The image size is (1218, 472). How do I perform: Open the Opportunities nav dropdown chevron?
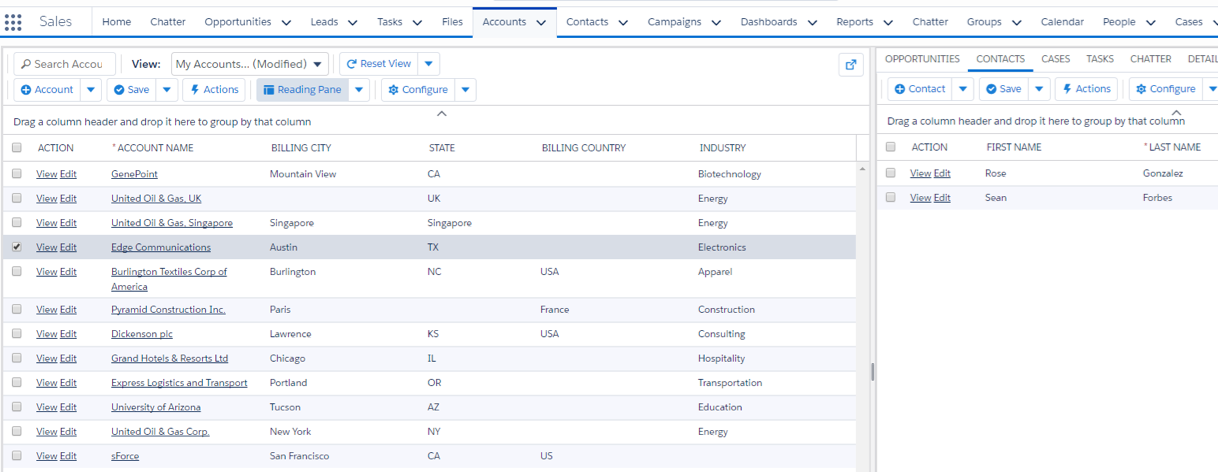(287, 22)
